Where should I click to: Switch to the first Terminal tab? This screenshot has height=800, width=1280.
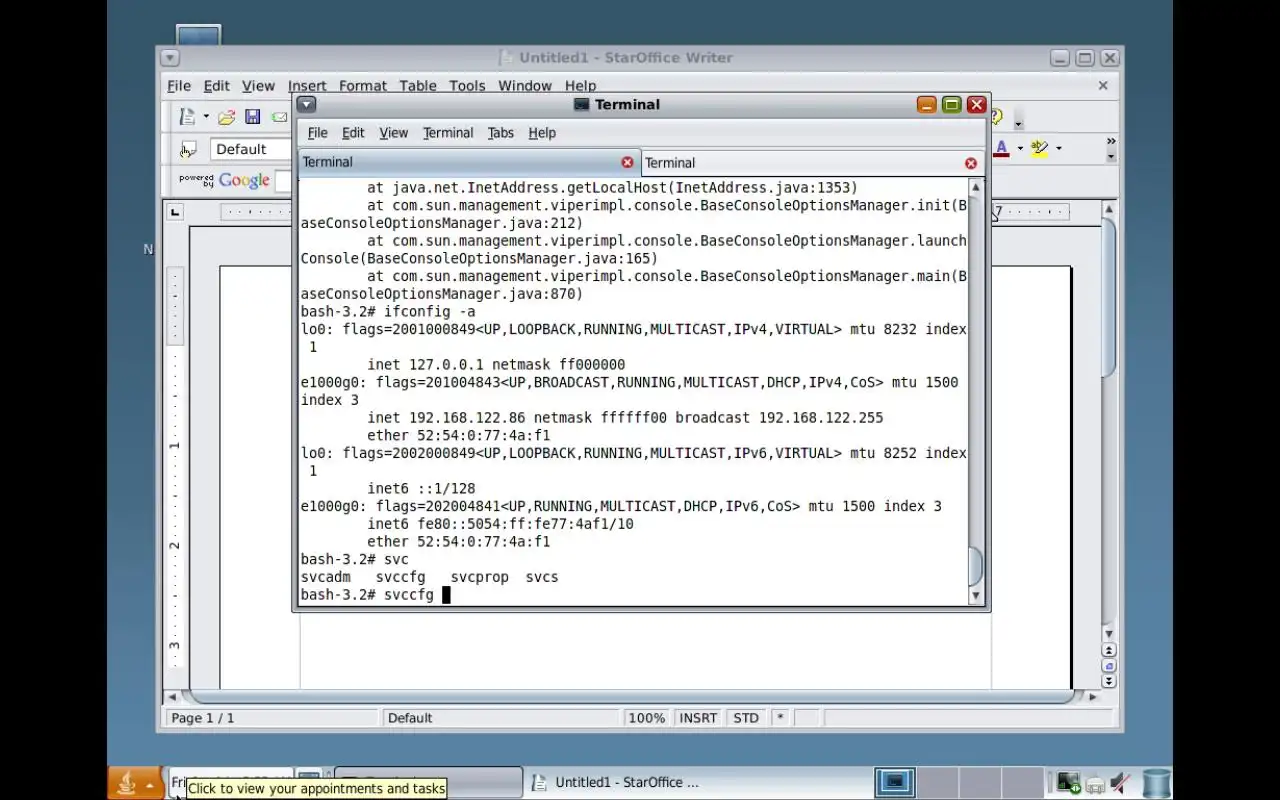click(468, 162)
